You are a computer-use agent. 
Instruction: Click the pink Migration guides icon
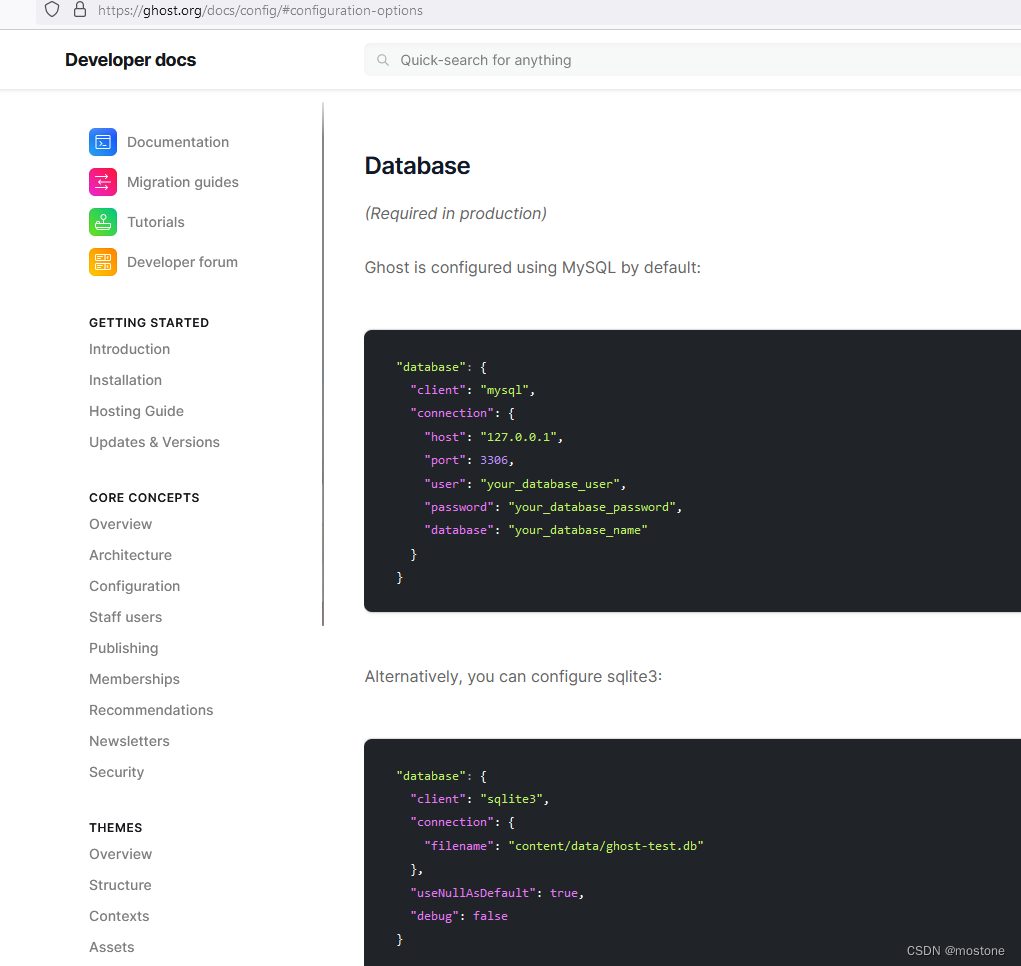pos(103,182)
